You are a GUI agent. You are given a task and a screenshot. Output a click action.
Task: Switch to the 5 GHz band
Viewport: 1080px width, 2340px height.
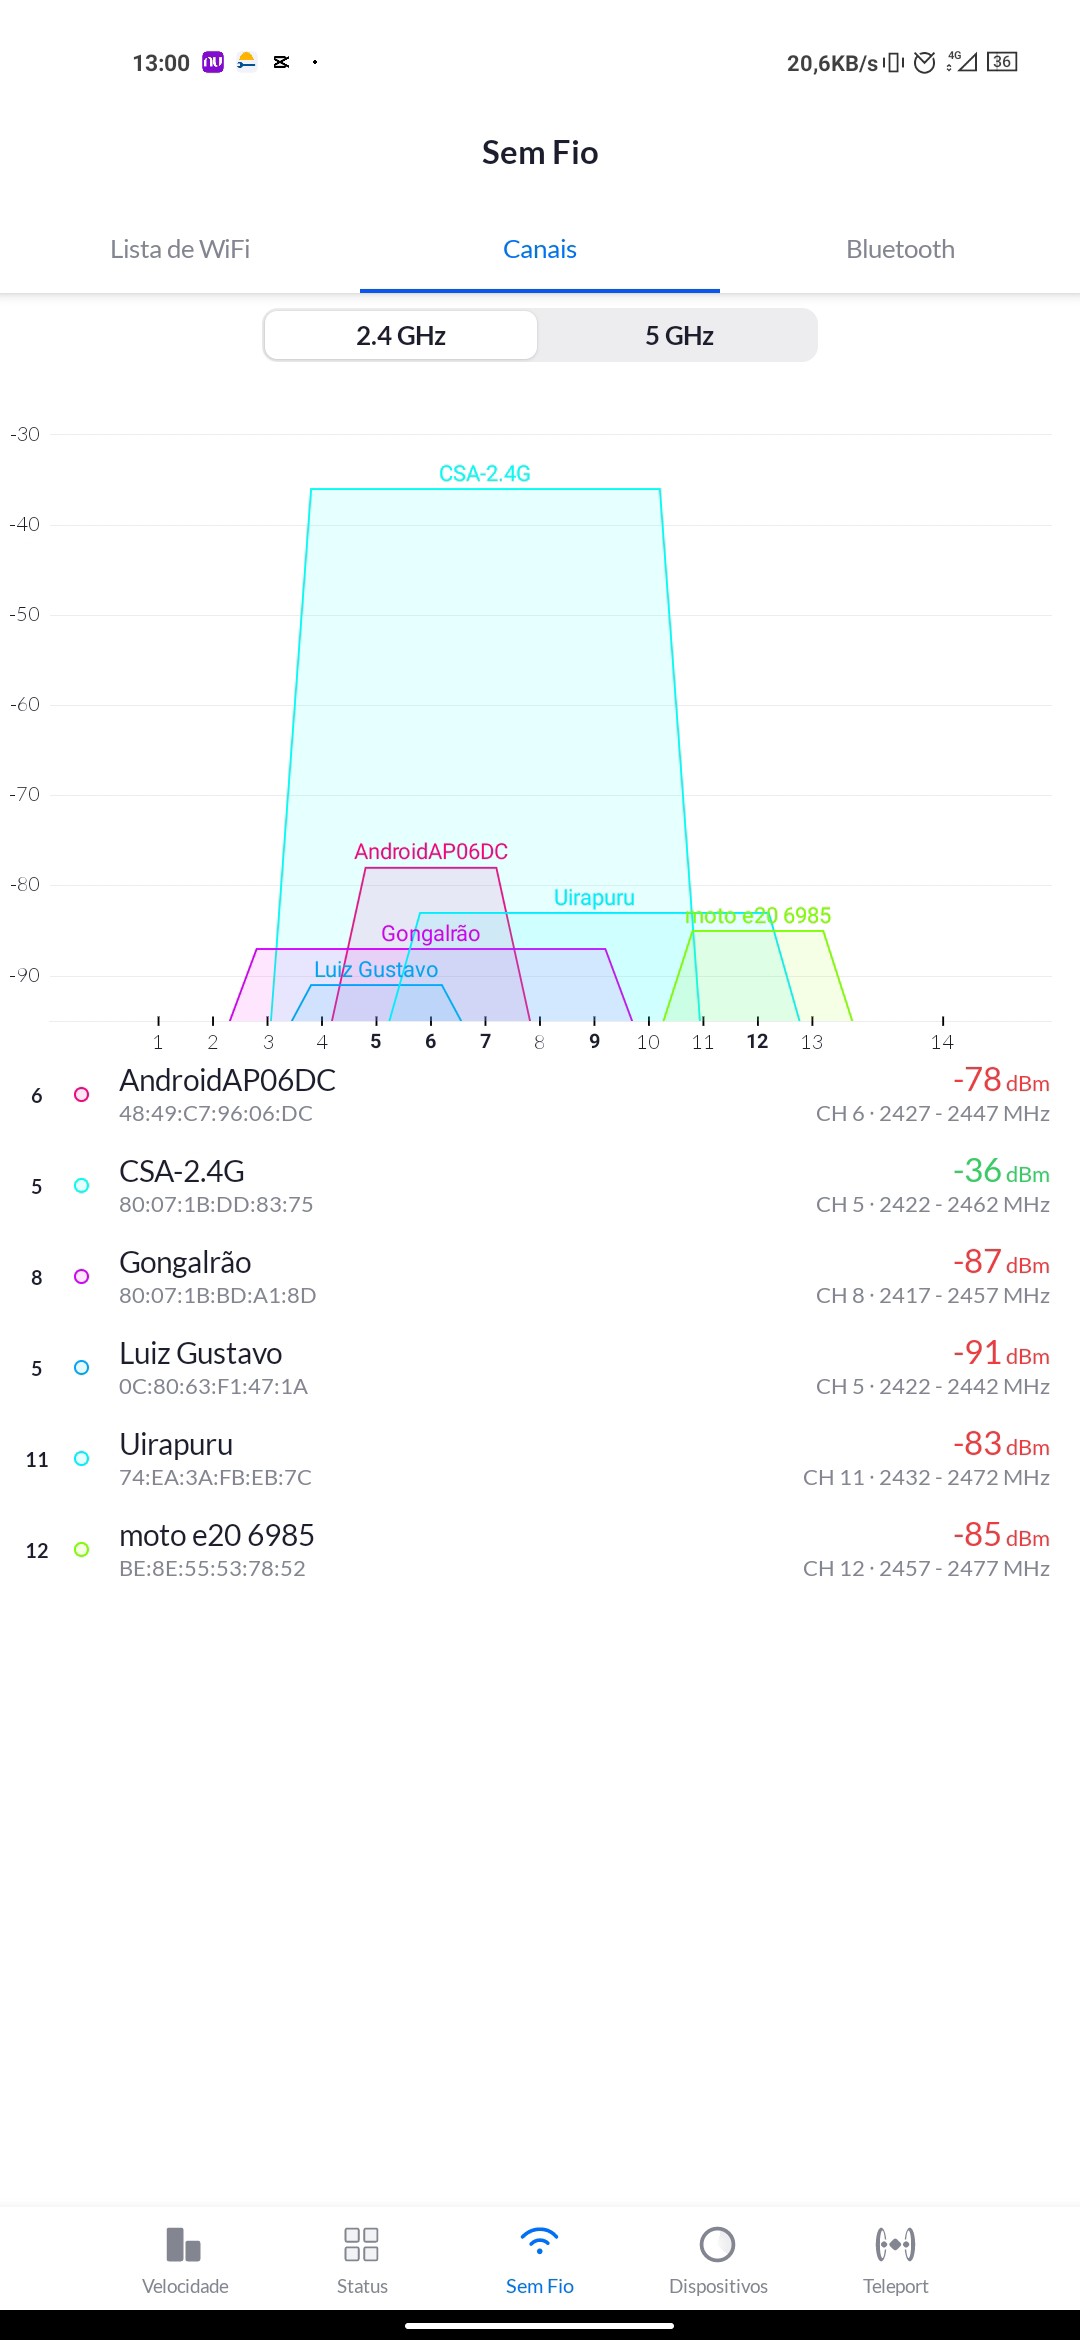click(679, 335)
